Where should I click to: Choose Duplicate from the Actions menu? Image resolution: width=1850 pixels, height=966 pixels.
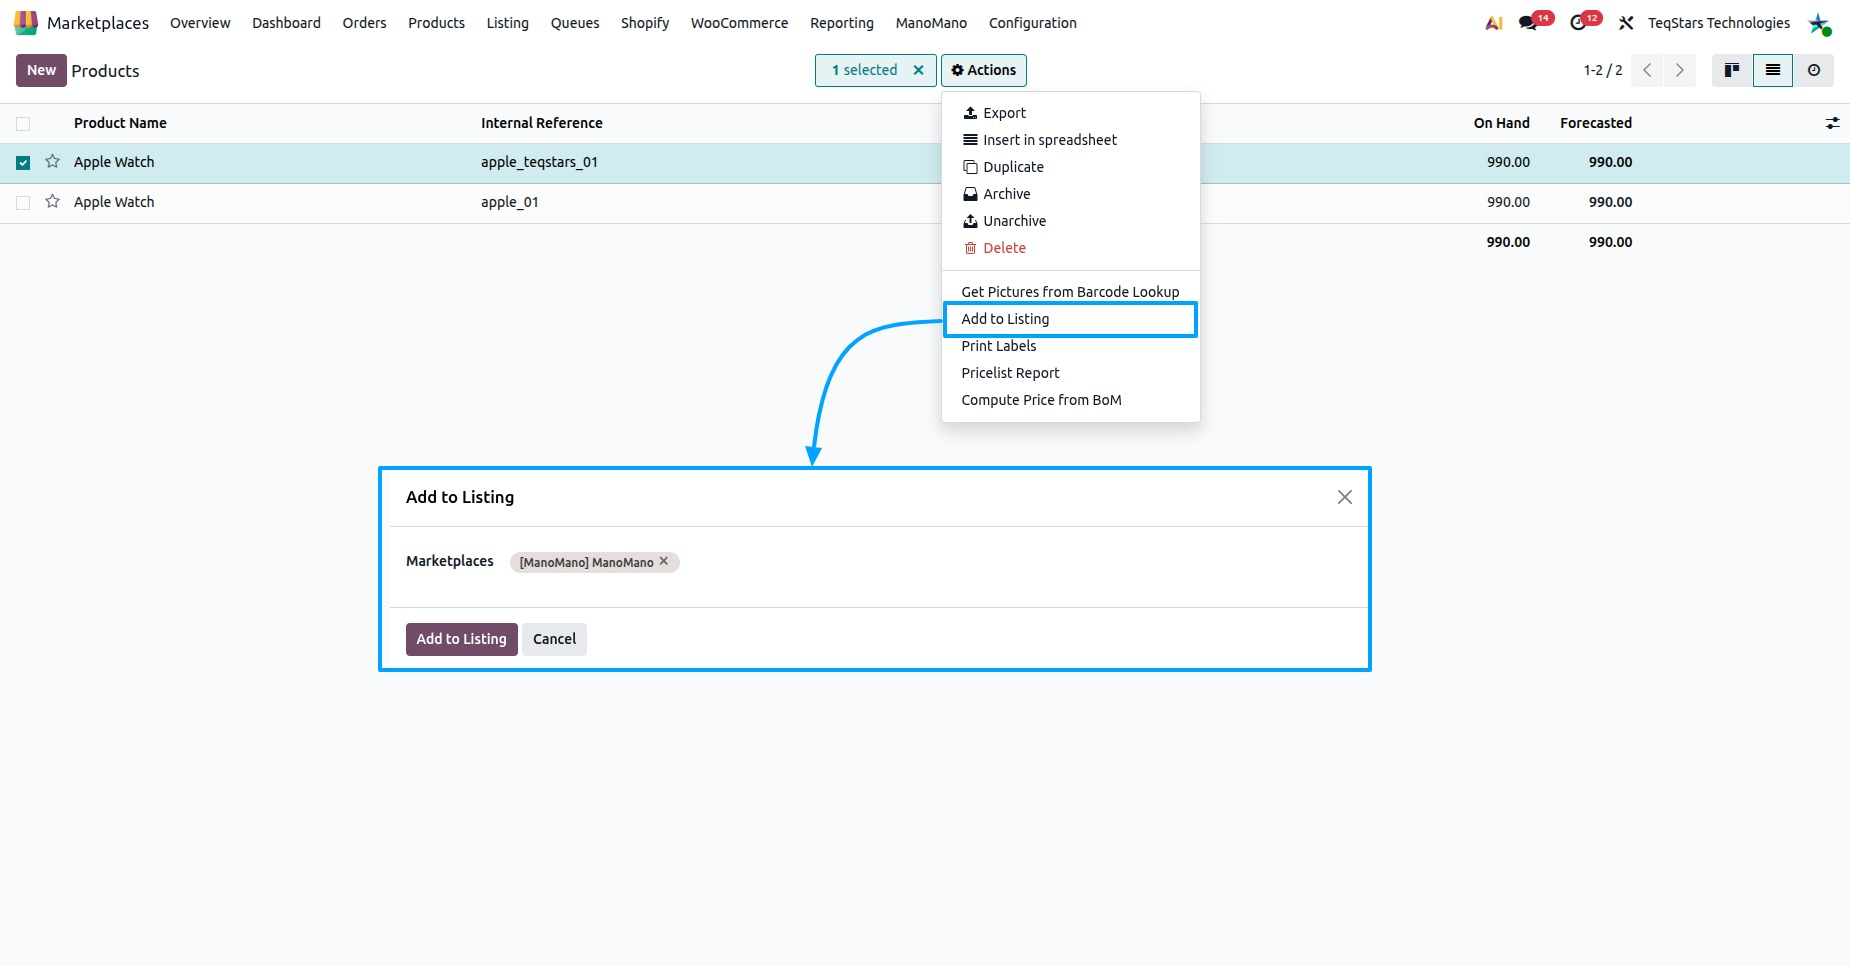click(1070, 167)
